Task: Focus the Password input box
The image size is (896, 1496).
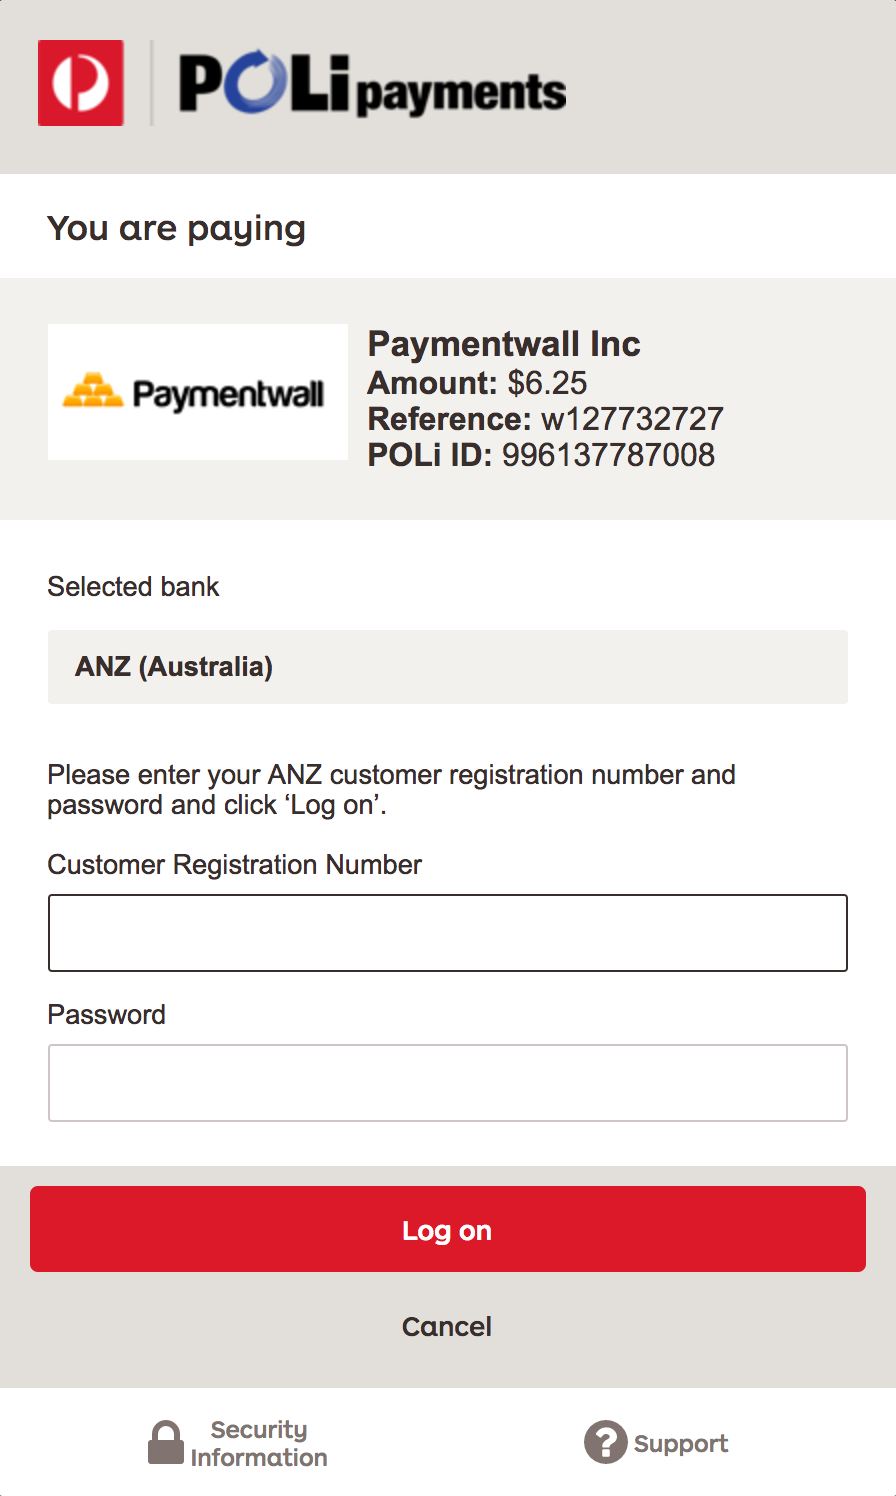Action: pyautogui.click(x=448, y=1083)
